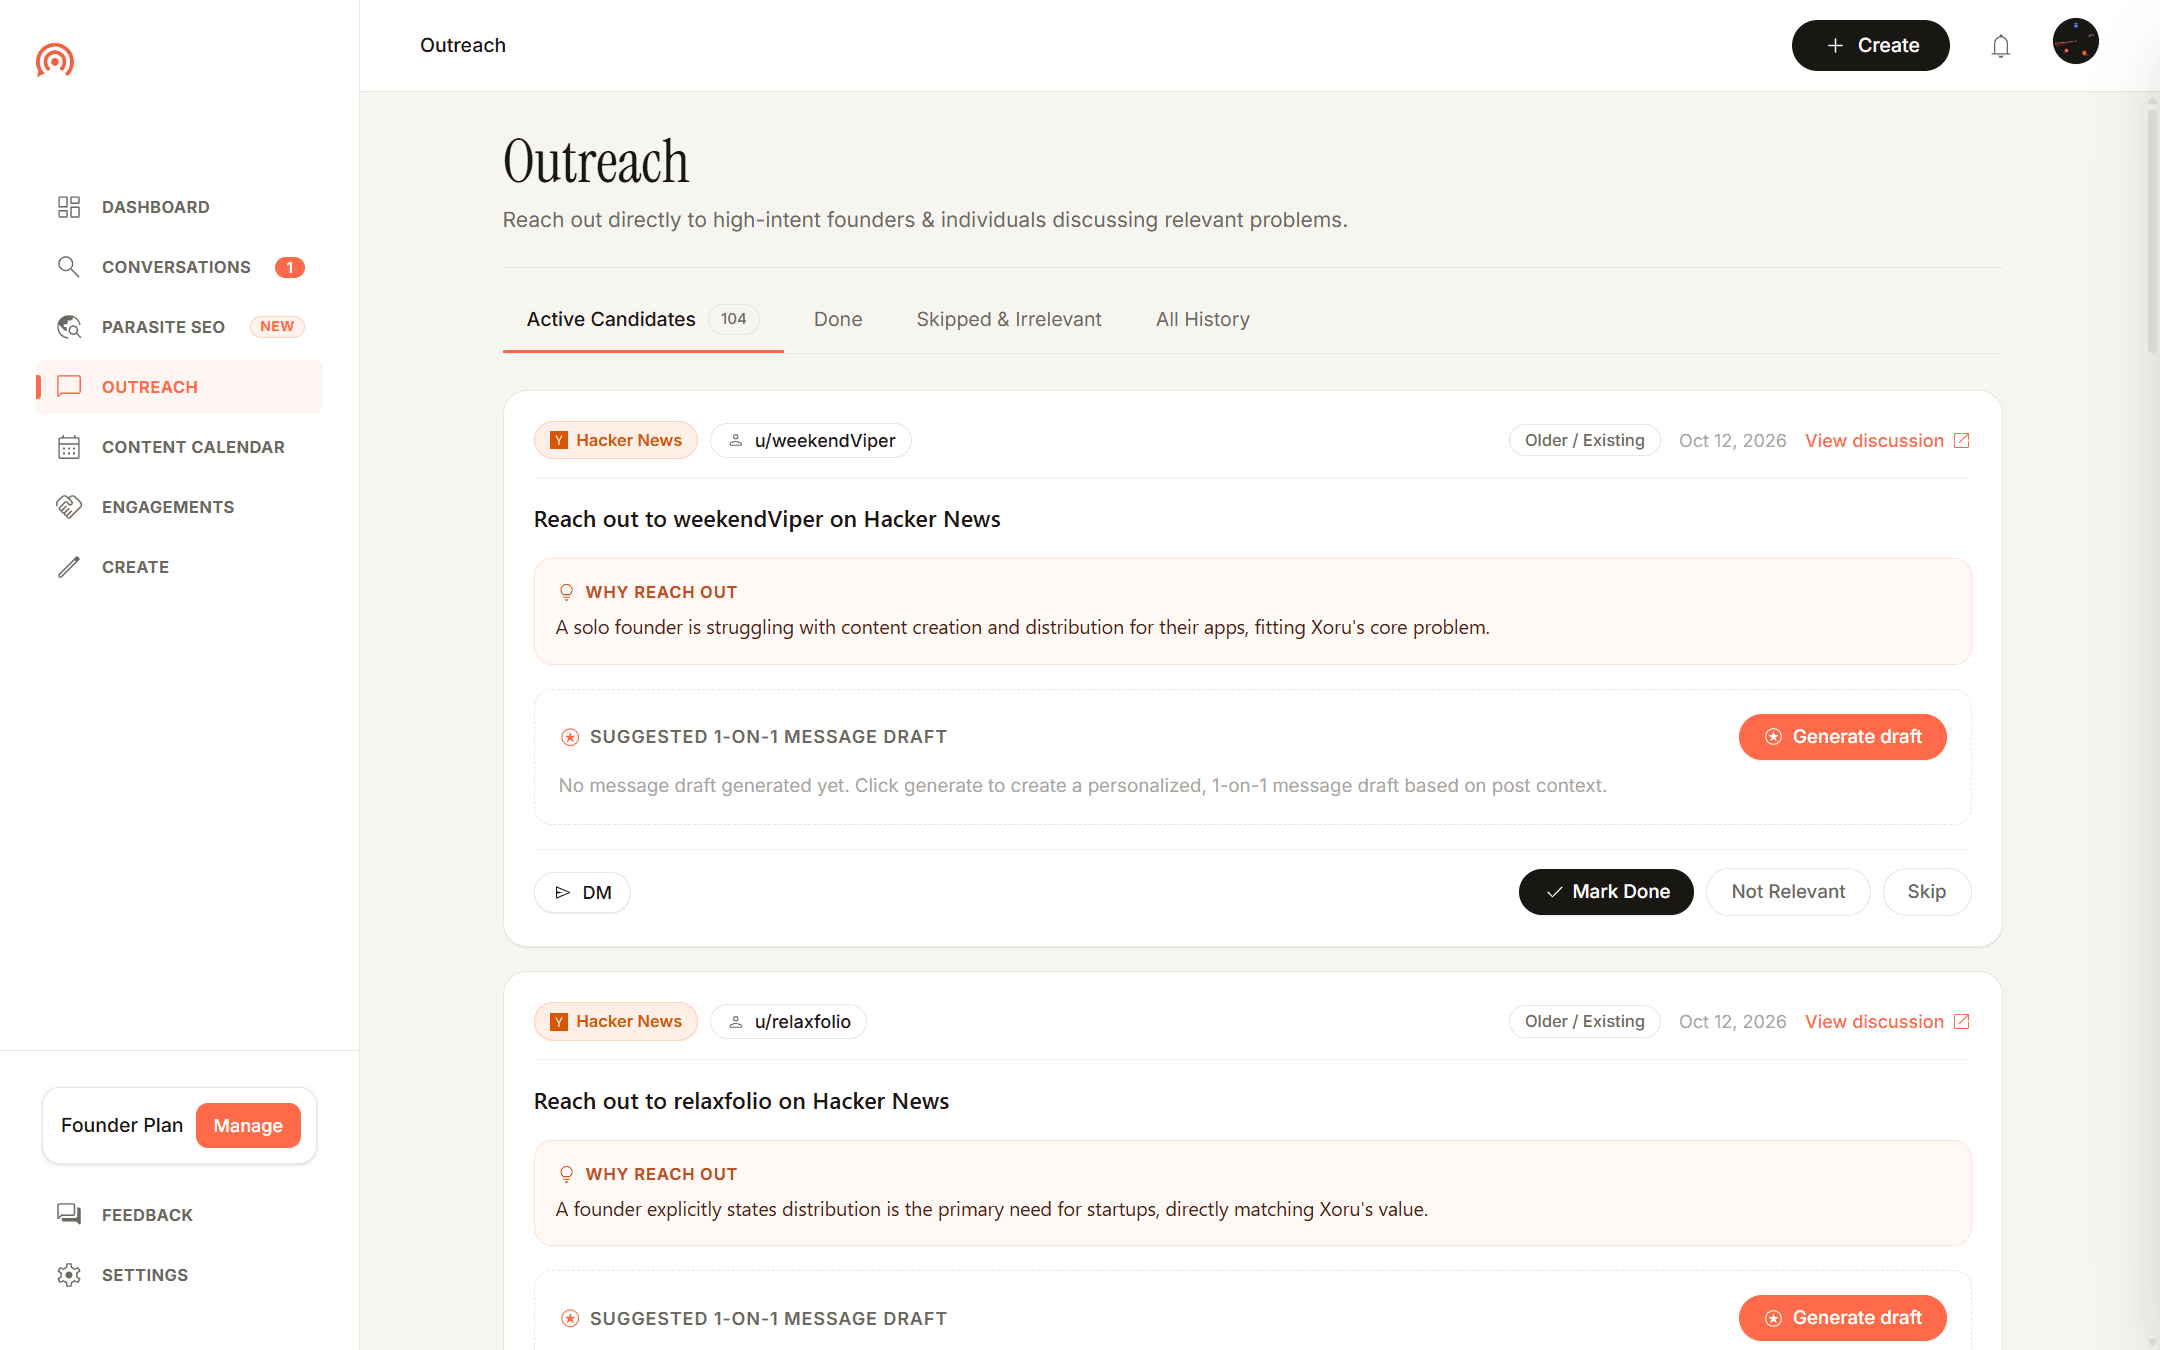Viewport: 2160px width, 1350px height.
Task: Click heading 'Reach out to weekendViper on Hacker News'
Action: (x=767, y=520)
